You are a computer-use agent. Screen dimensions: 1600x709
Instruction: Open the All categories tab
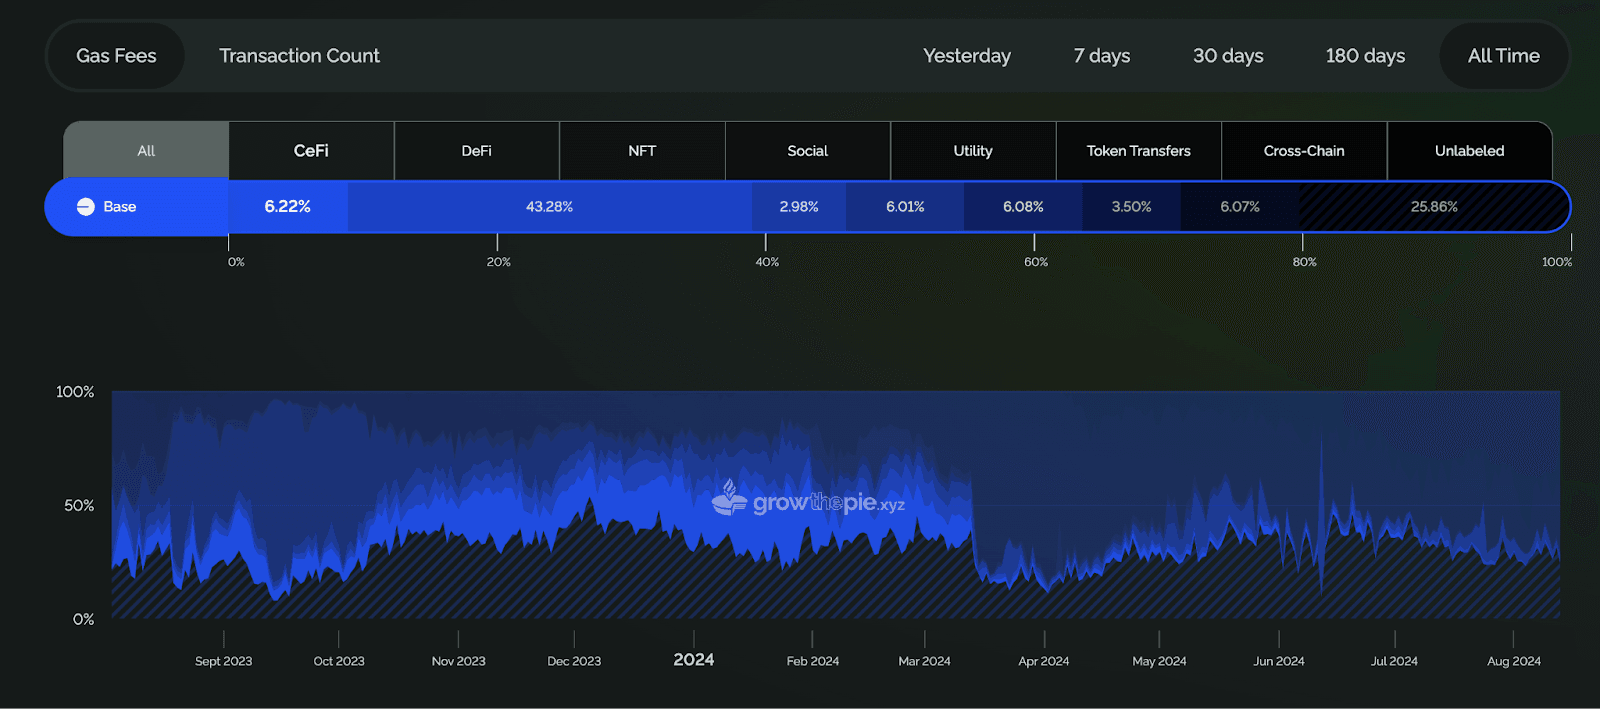point(146,151)
